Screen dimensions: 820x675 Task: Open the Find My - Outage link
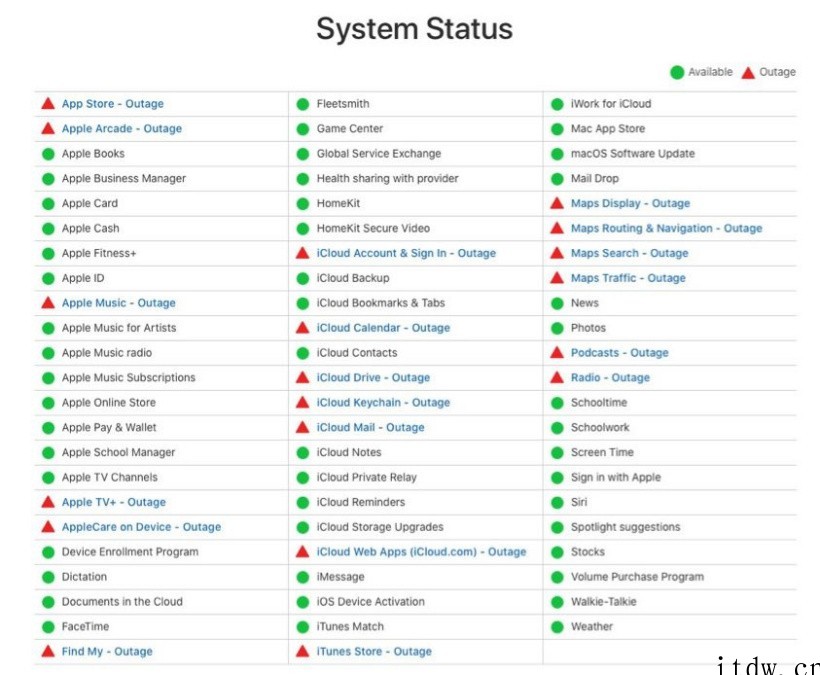pos(107,651)
